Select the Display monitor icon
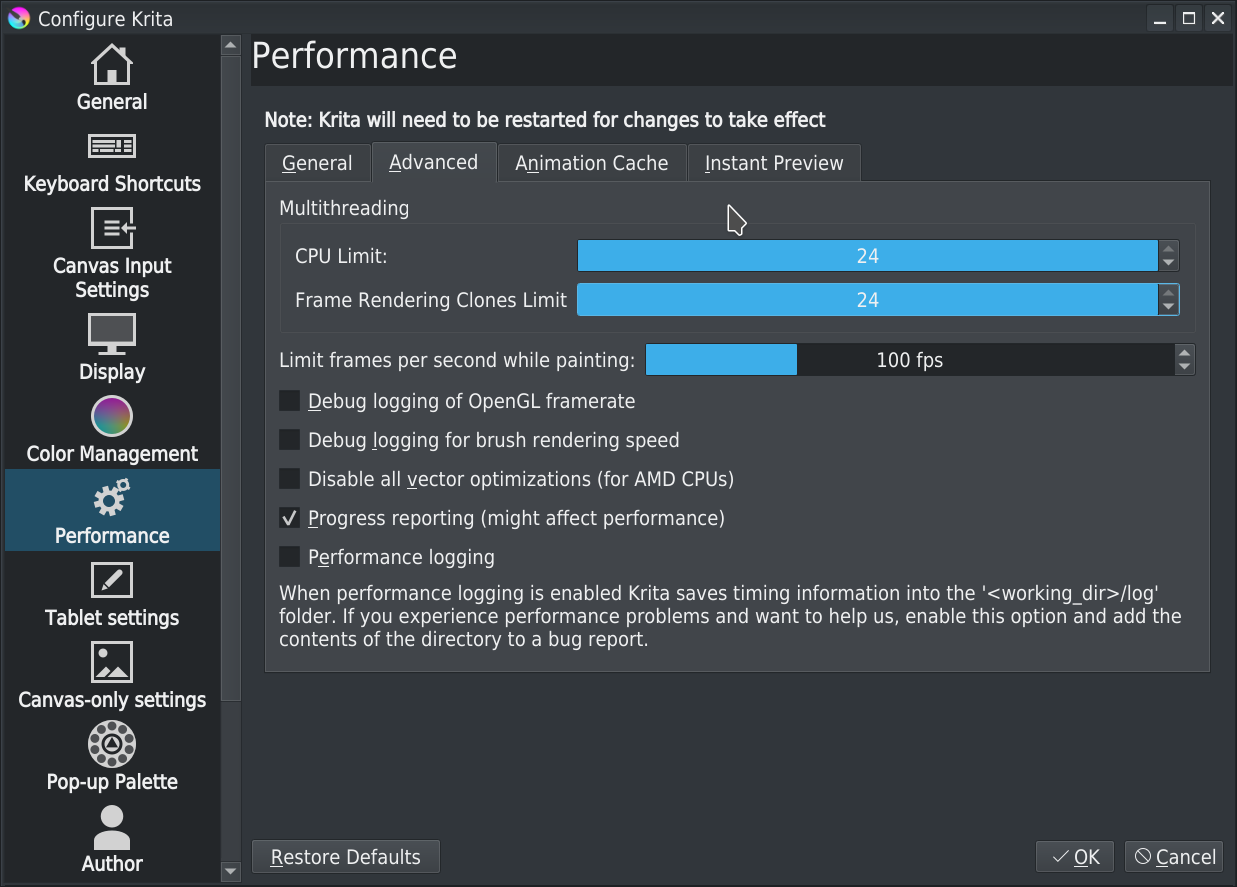The height and width of the screenshot is (887, 1237). (x=111, y=334)
